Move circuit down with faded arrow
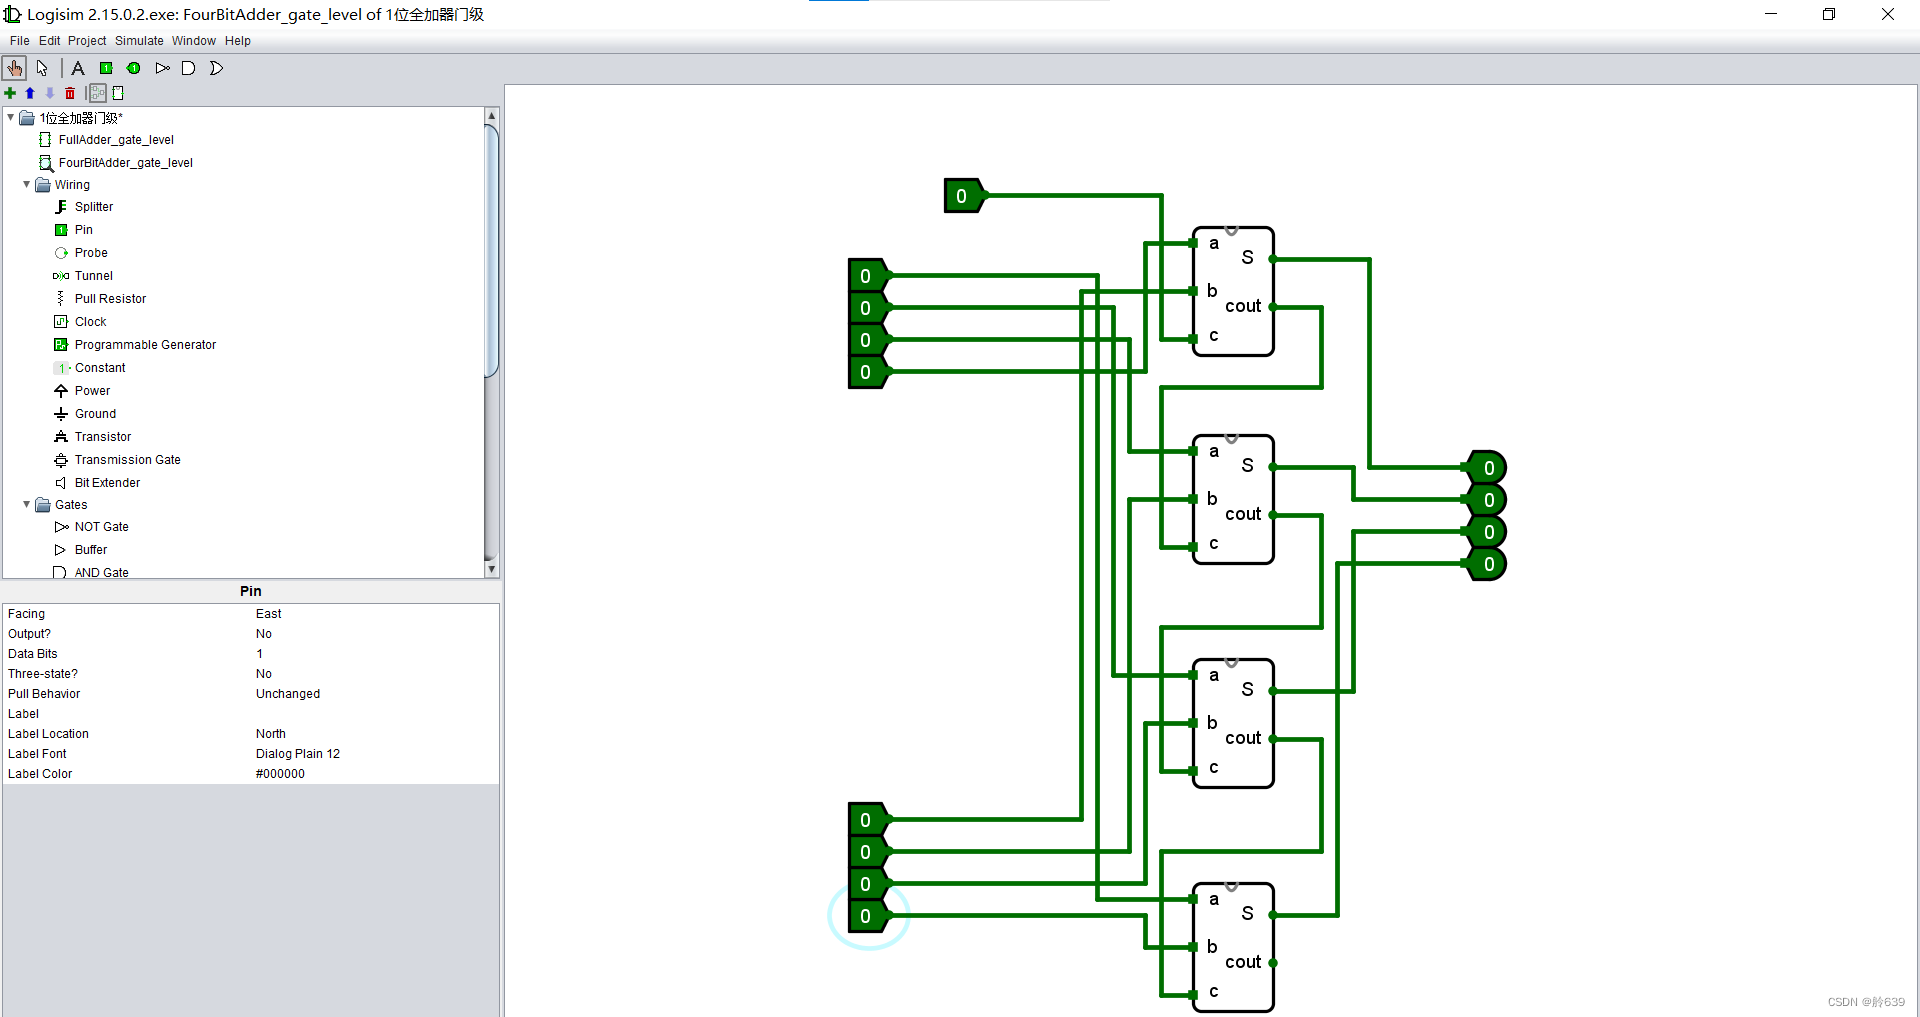 50,93
